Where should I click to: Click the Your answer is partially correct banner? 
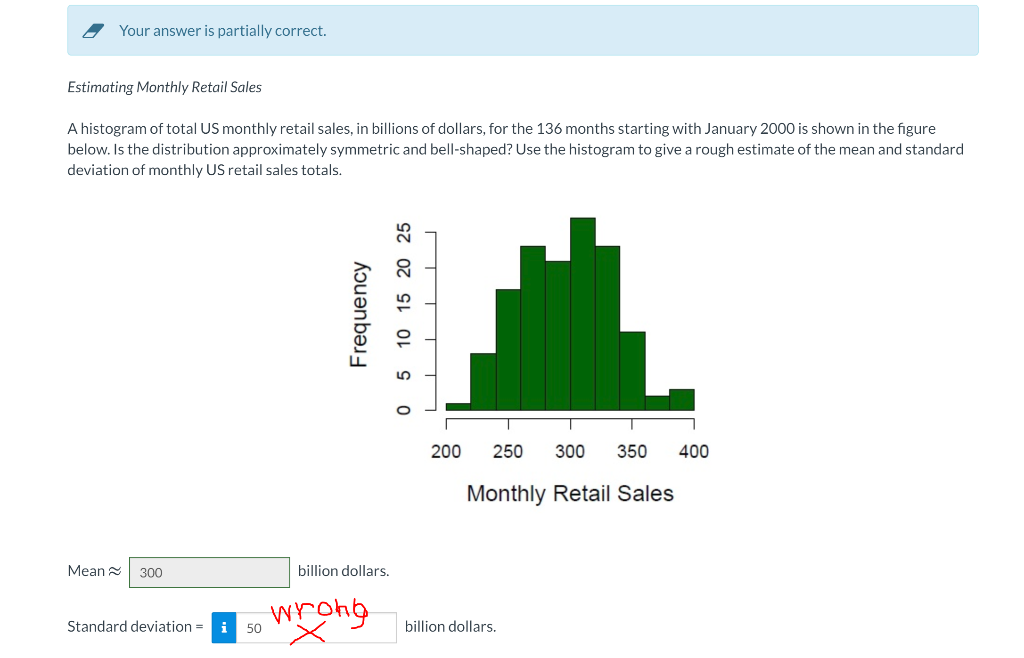pos(222,31)
